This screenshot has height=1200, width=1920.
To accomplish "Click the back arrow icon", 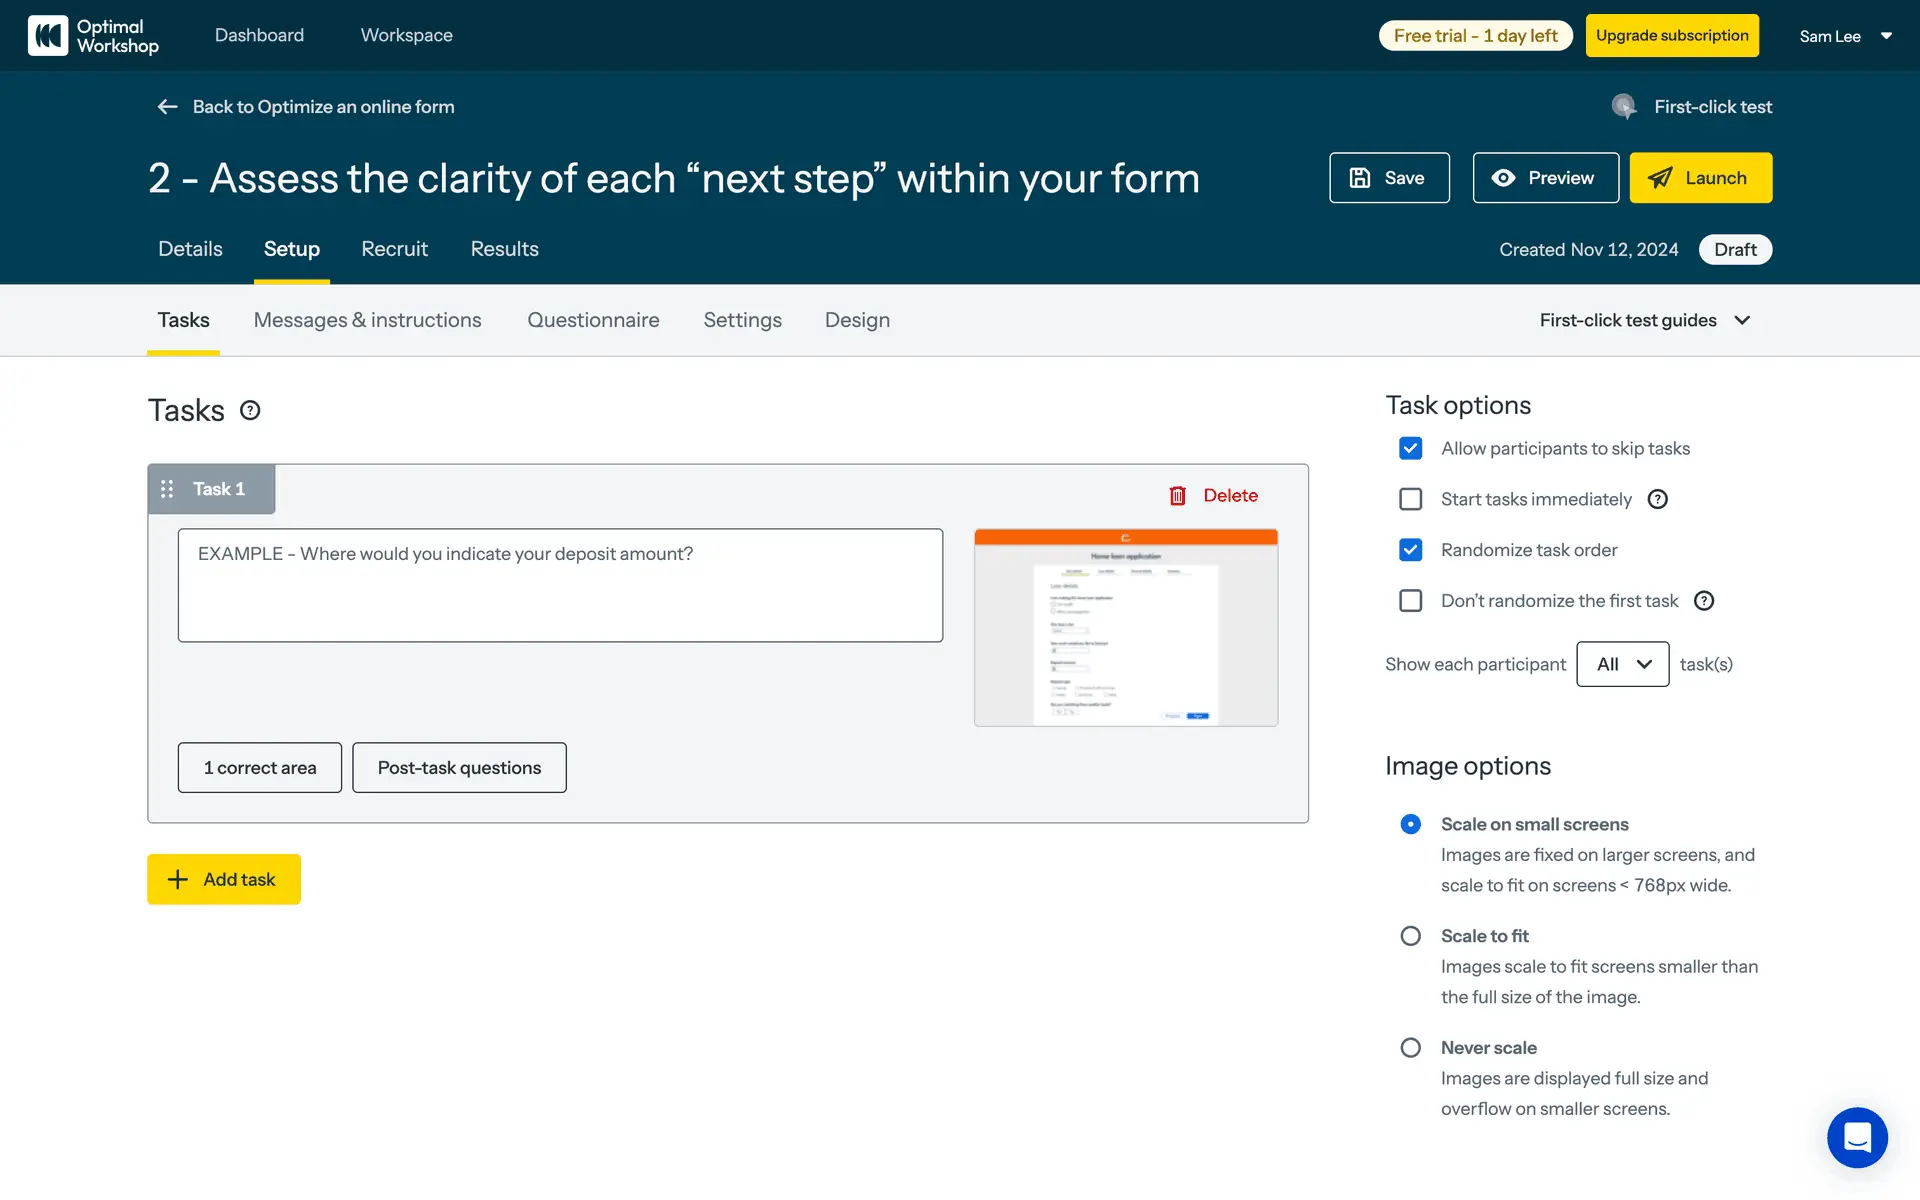I will [x=167, y=107].
